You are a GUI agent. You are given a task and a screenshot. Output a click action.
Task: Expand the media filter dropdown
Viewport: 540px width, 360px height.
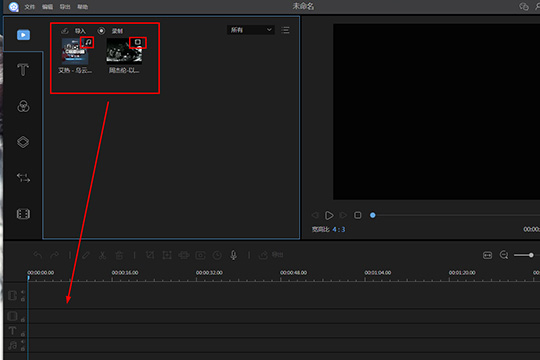(251, 30)
